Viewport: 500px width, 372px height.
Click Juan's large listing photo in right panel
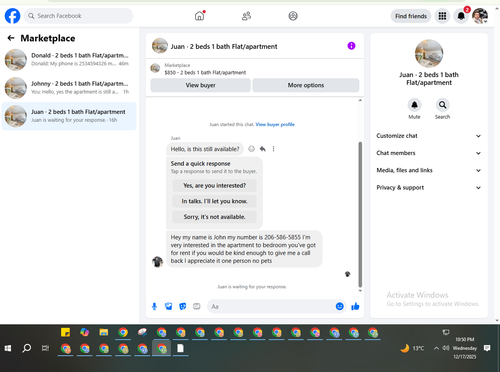[x=429, y=53]
